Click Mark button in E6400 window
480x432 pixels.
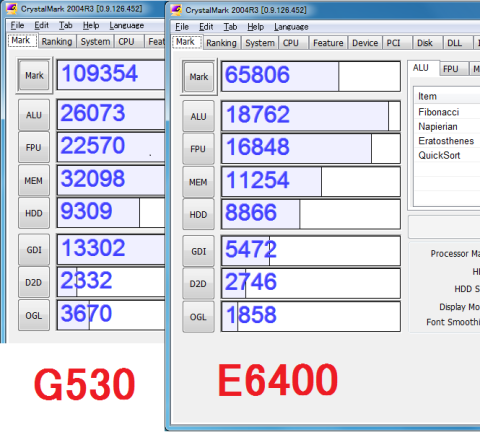199,77
